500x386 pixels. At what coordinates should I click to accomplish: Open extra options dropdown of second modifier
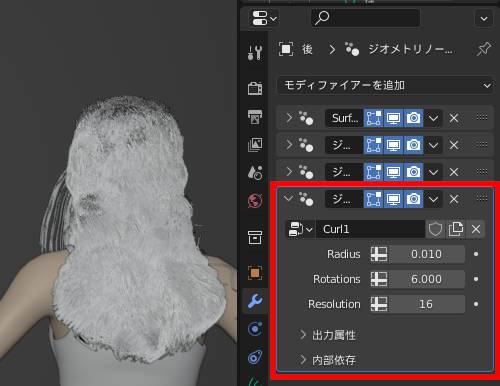coord(433,145)
